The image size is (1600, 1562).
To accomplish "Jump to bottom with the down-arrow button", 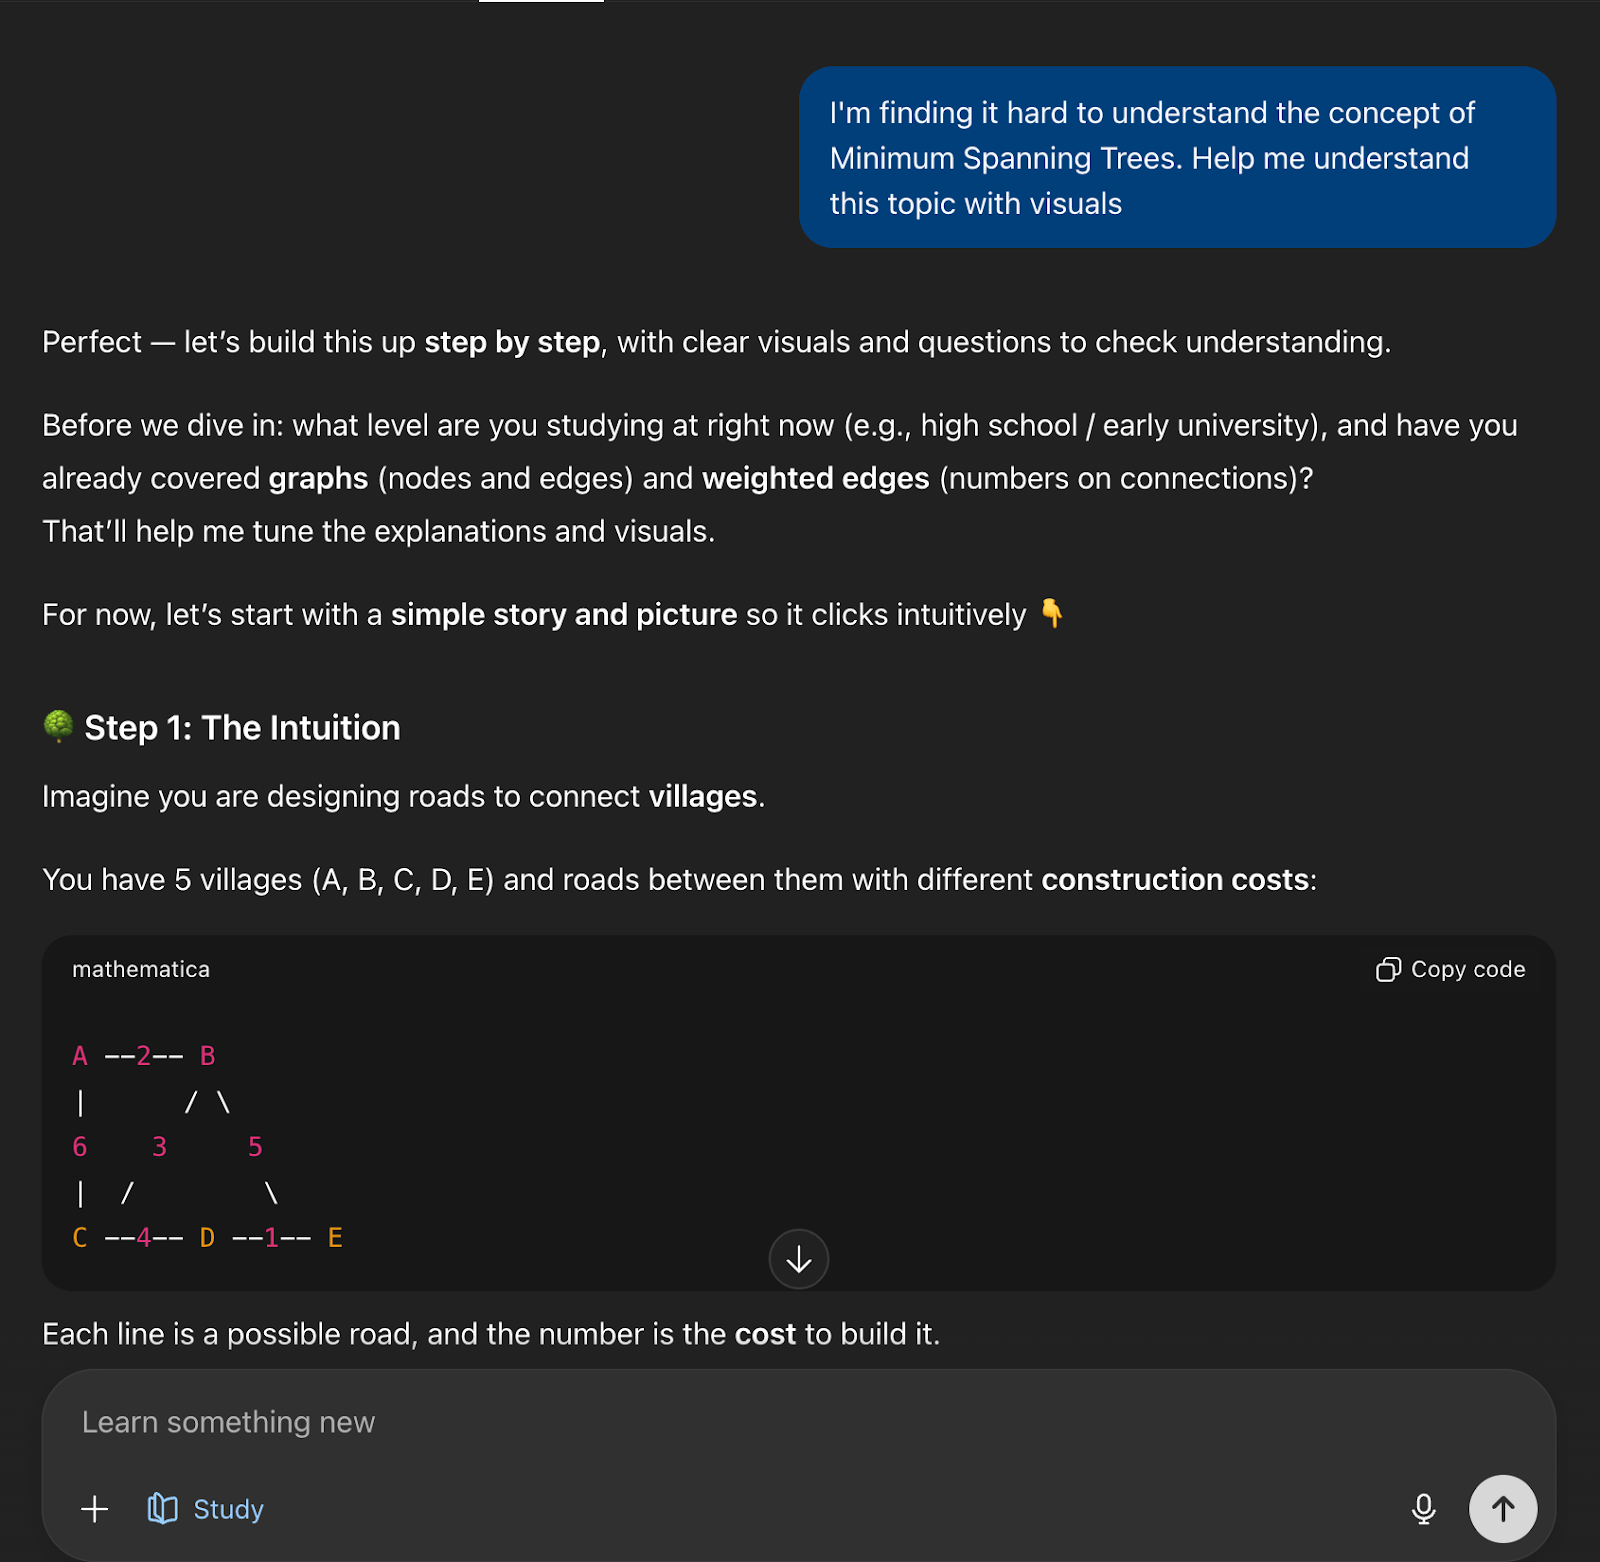I will (798, 1259).
